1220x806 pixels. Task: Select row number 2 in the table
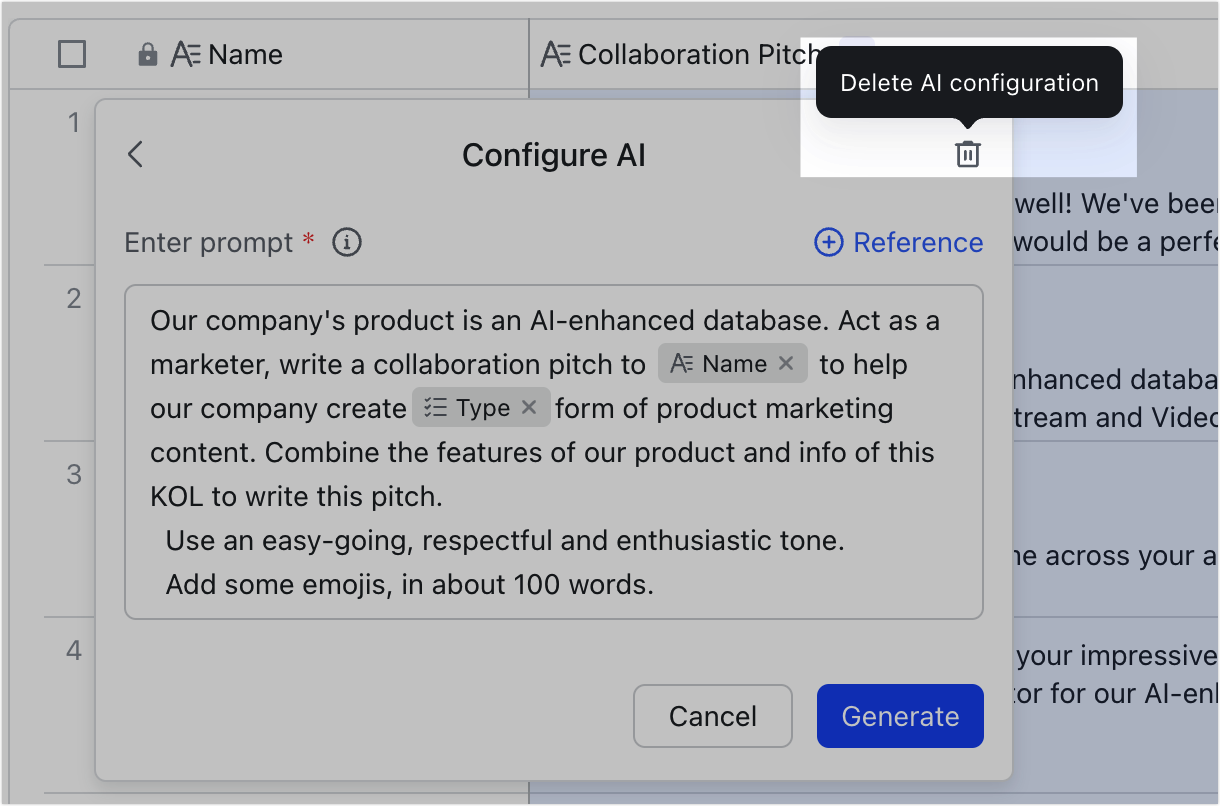(x=73, y=299)
